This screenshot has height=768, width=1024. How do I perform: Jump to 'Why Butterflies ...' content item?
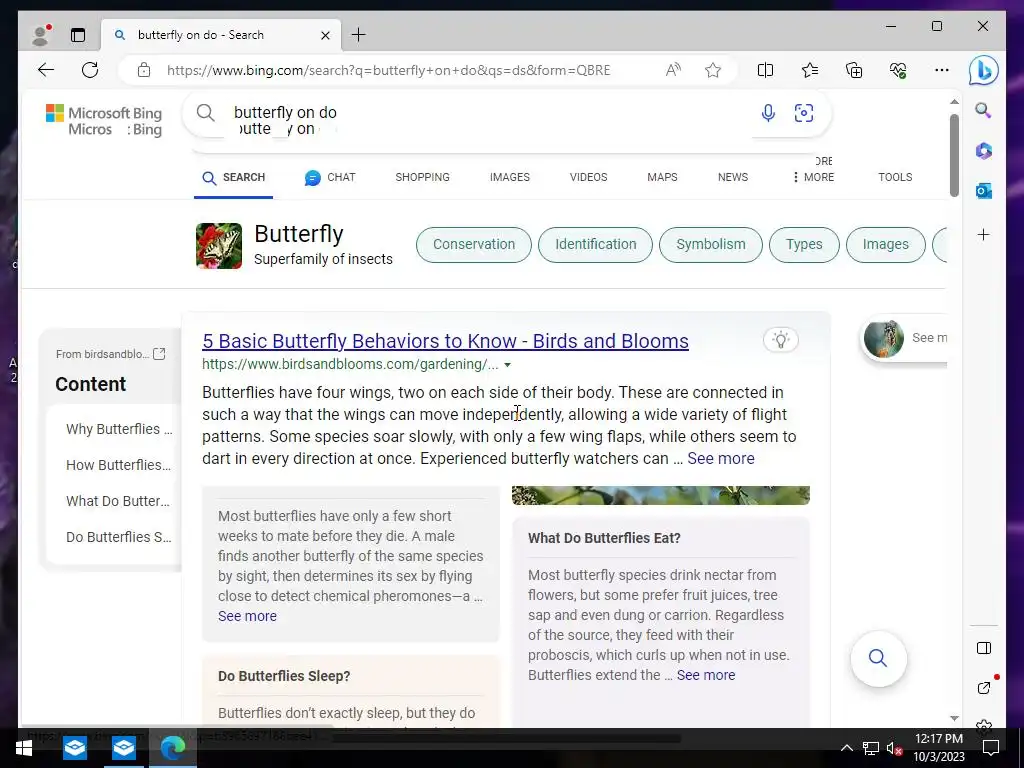point(119,429)
